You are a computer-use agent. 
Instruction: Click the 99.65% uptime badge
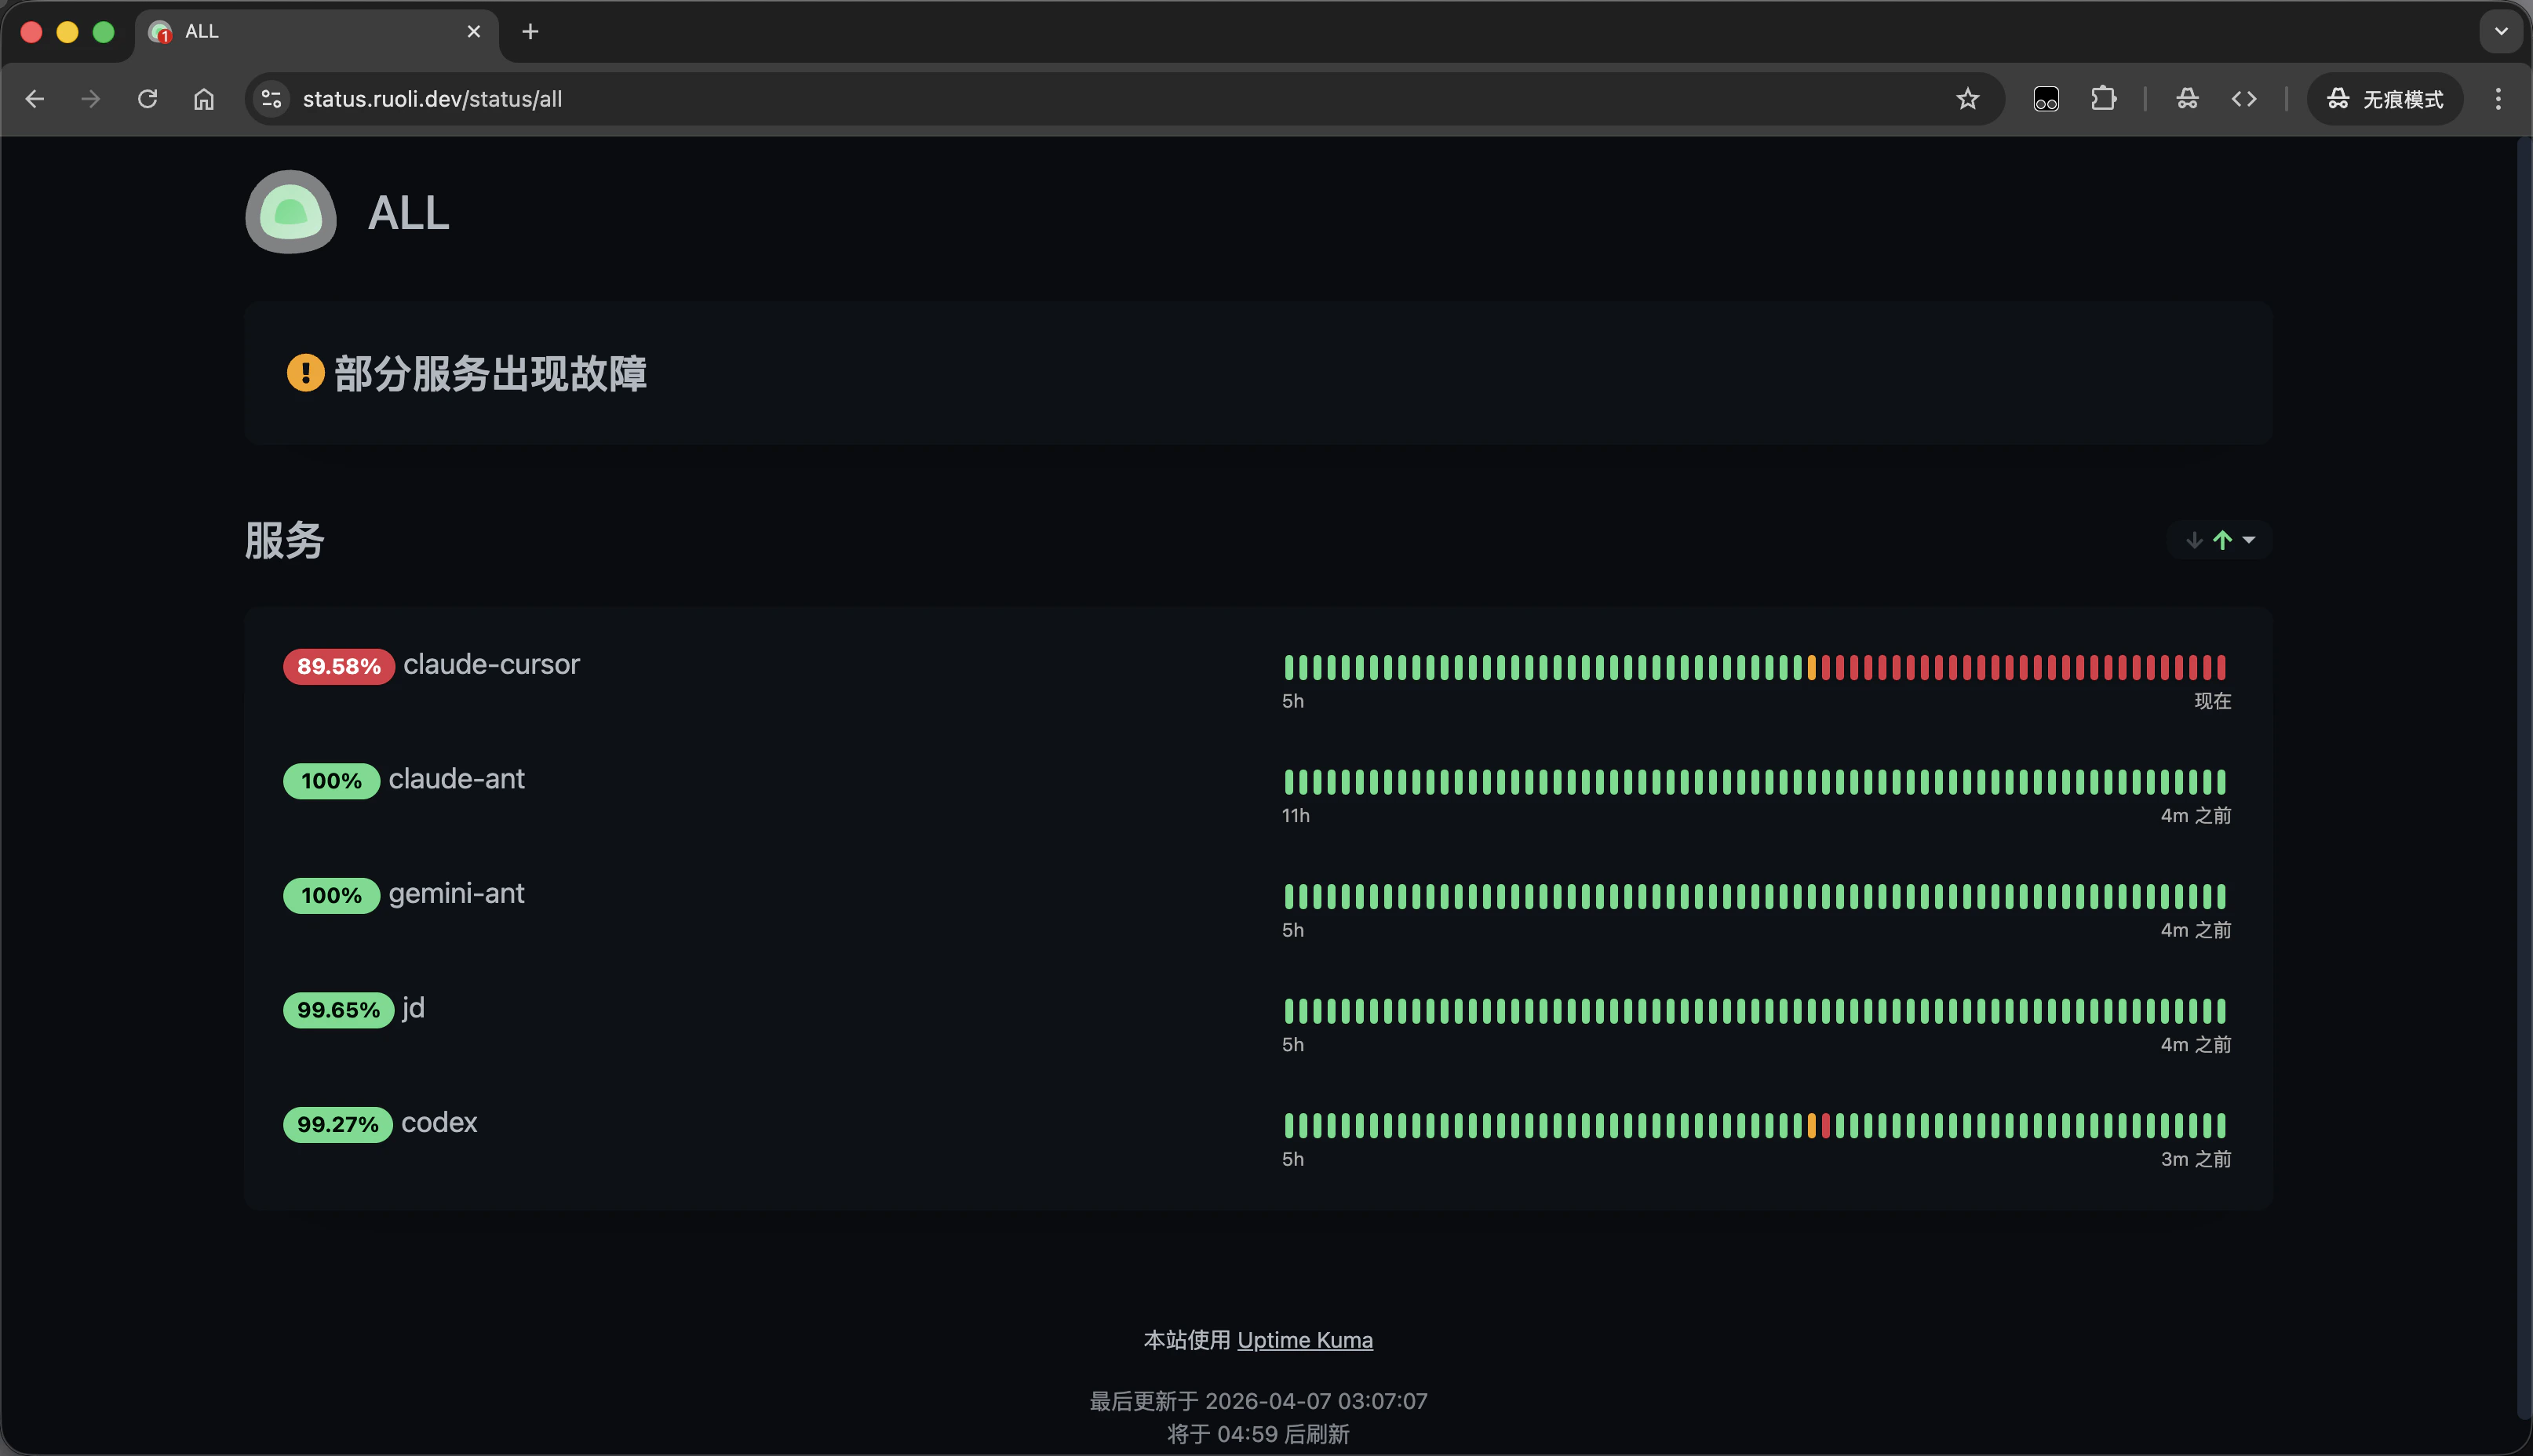[x=339, y=1010]
